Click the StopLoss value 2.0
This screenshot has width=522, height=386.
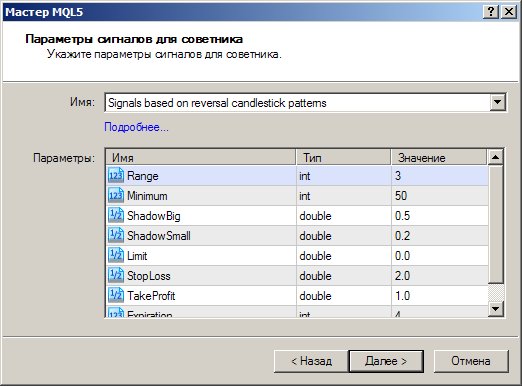[440, 276]
